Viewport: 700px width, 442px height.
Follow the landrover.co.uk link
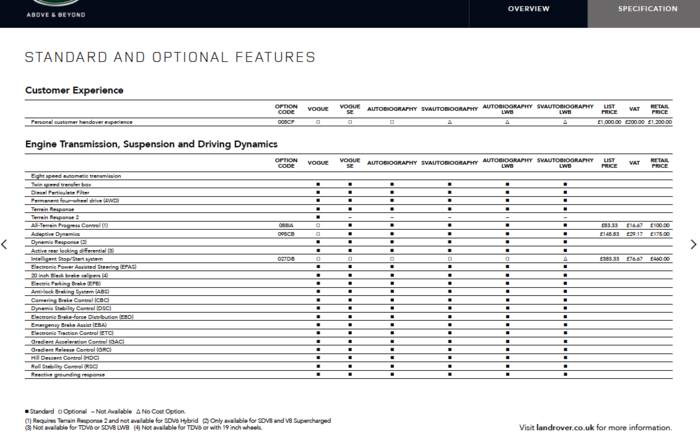click(x=565, y=427)
